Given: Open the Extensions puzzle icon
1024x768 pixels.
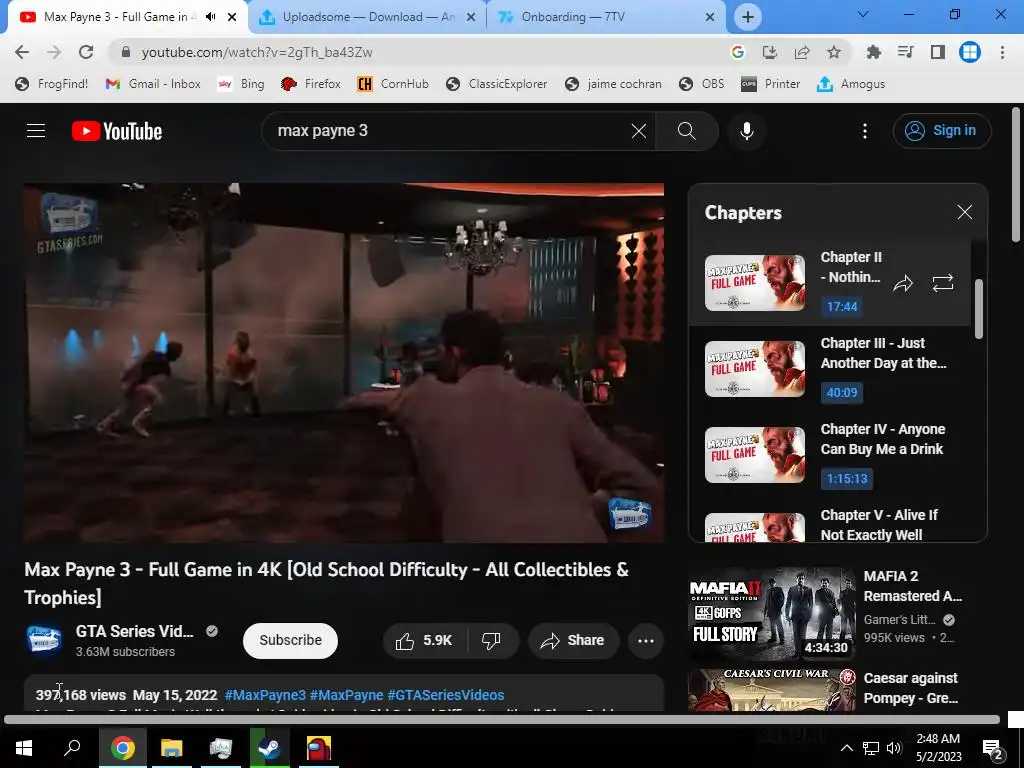Looking at the screenshot, I should 873,52.
